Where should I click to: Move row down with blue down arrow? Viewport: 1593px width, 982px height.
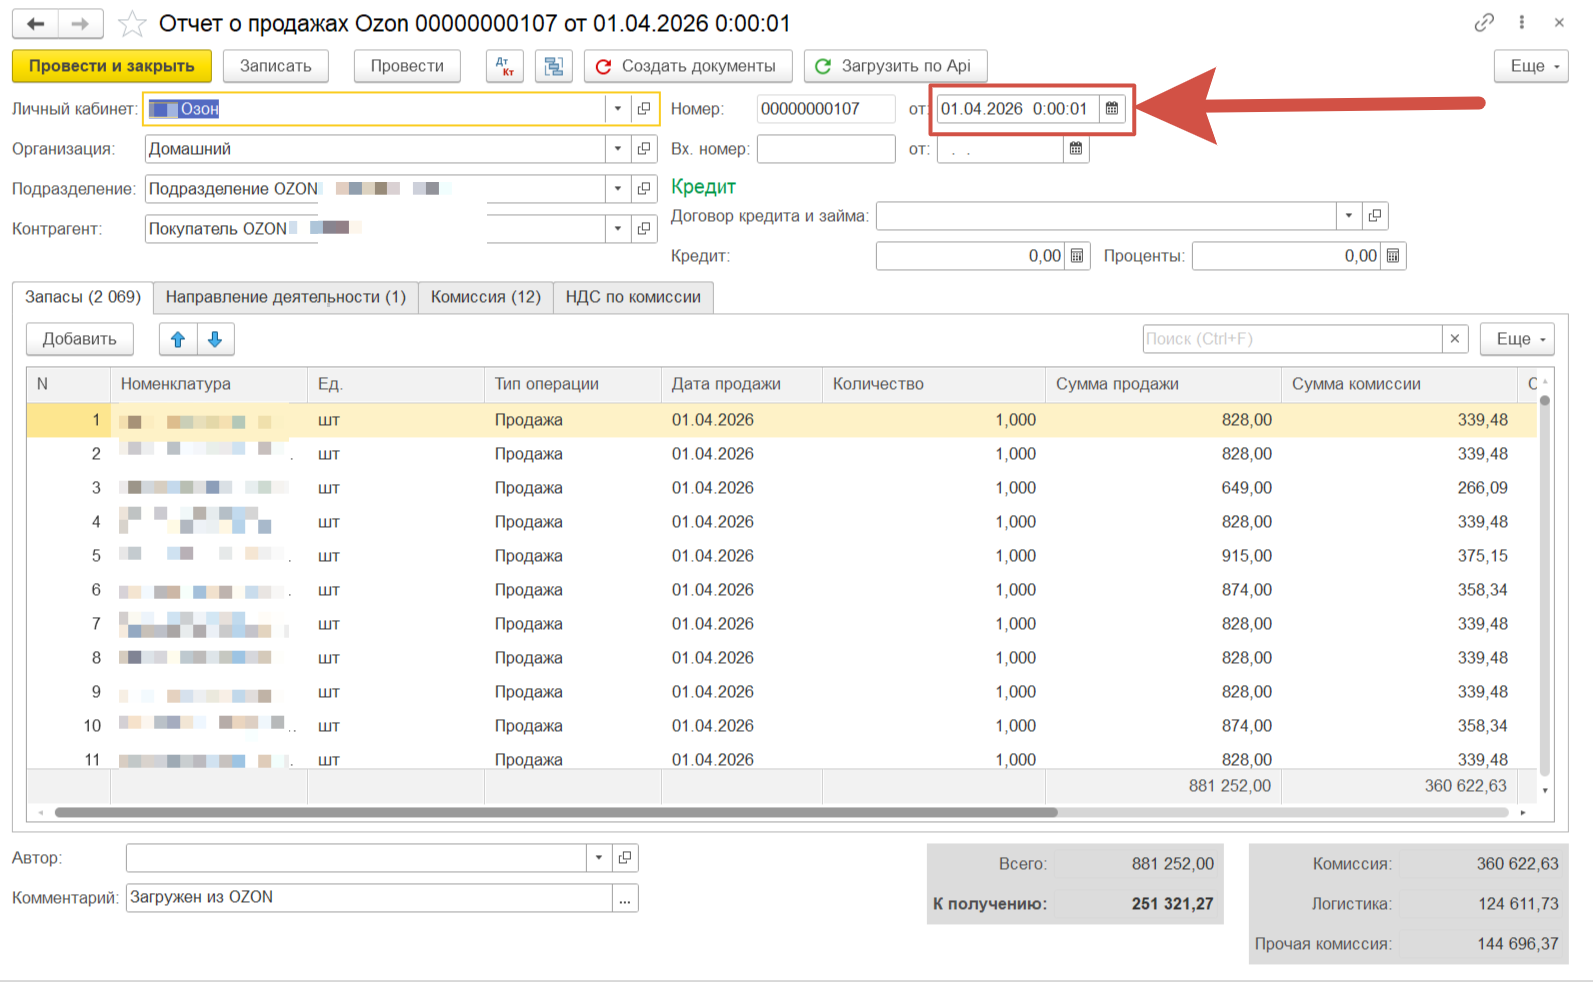click(x=215, y=339)
